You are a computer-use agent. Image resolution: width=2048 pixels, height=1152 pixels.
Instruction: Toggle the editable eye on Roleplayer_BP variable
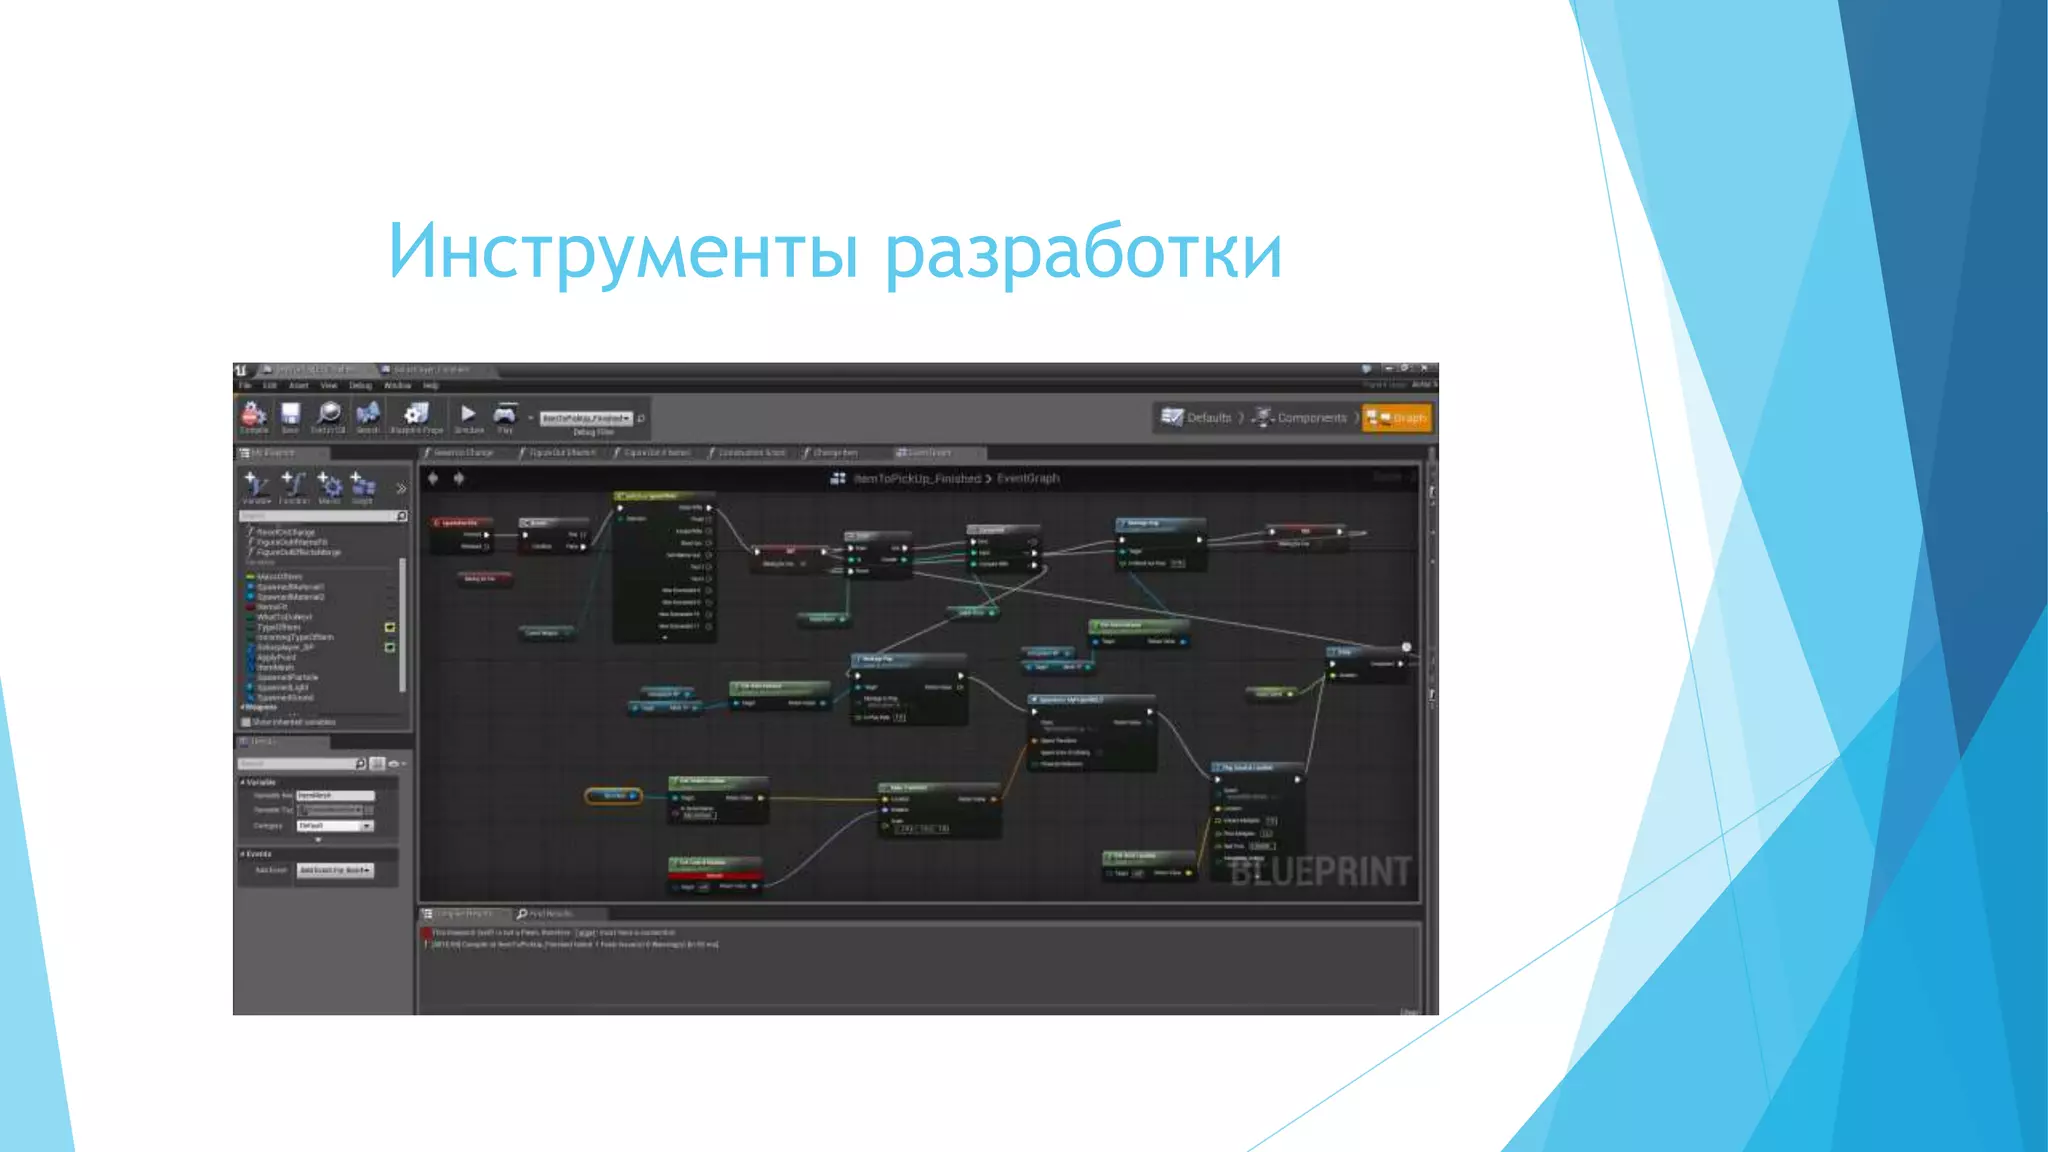pos(390,647)
